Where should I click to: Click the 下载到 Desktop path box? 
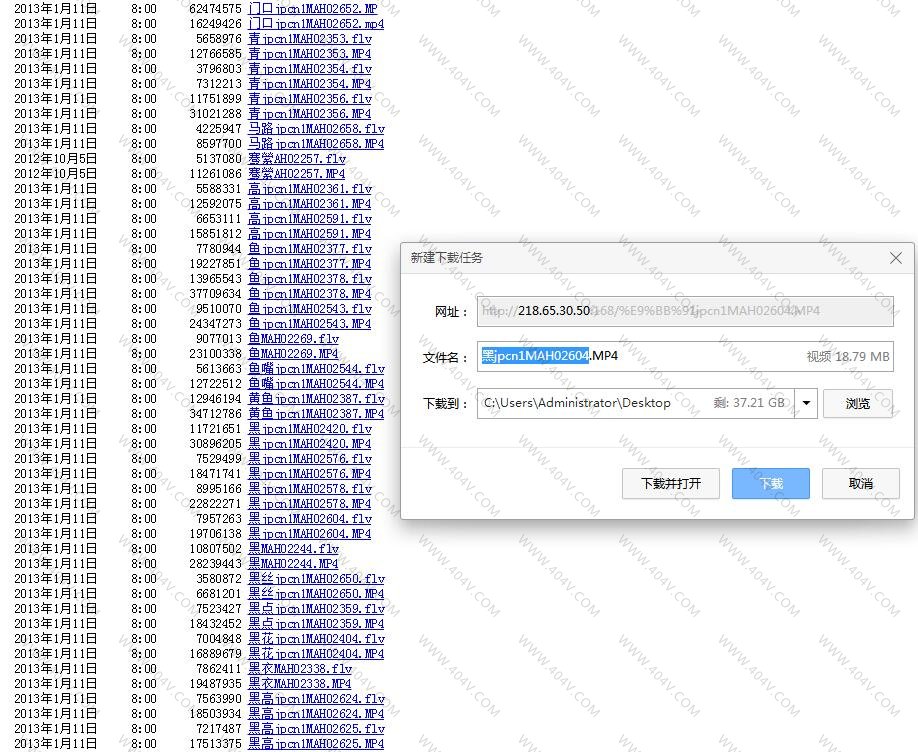click(x=635, y=404)
